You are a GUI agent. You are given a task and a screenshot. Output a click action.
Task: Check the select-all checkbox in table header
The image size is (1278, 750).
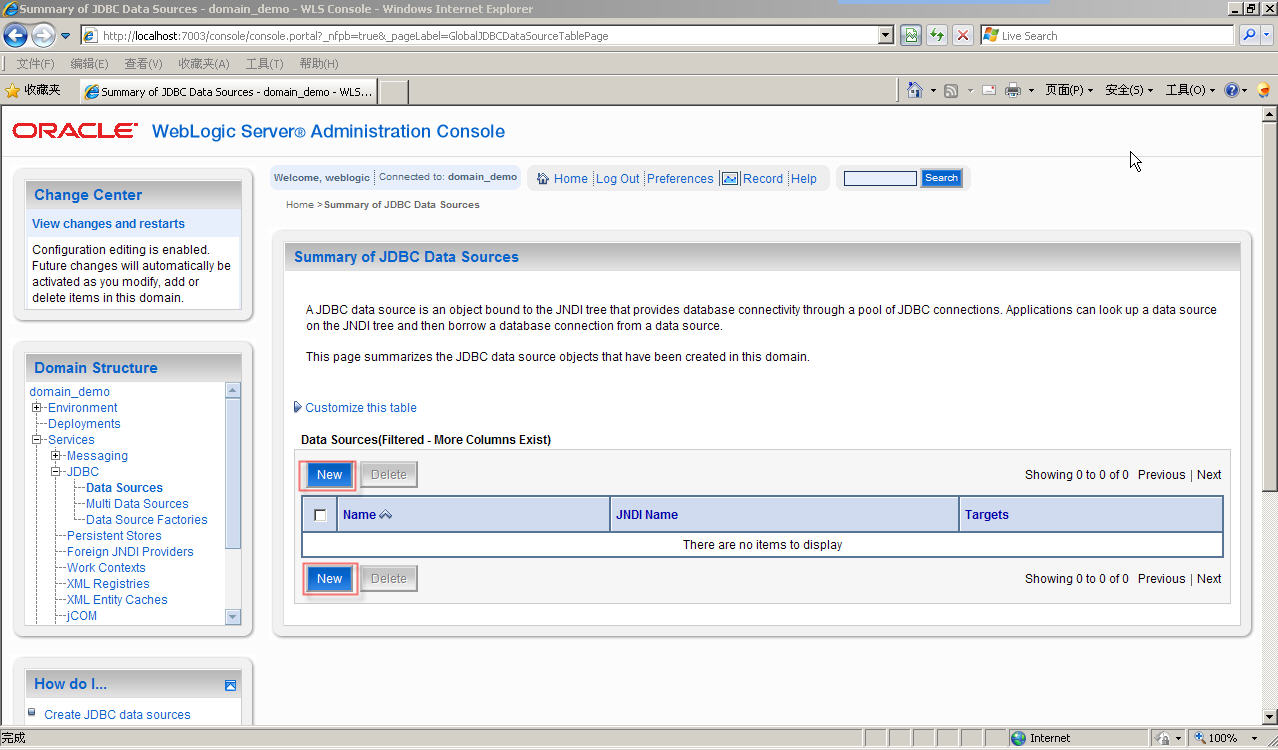pyautogui.click(x=320, y=515)
